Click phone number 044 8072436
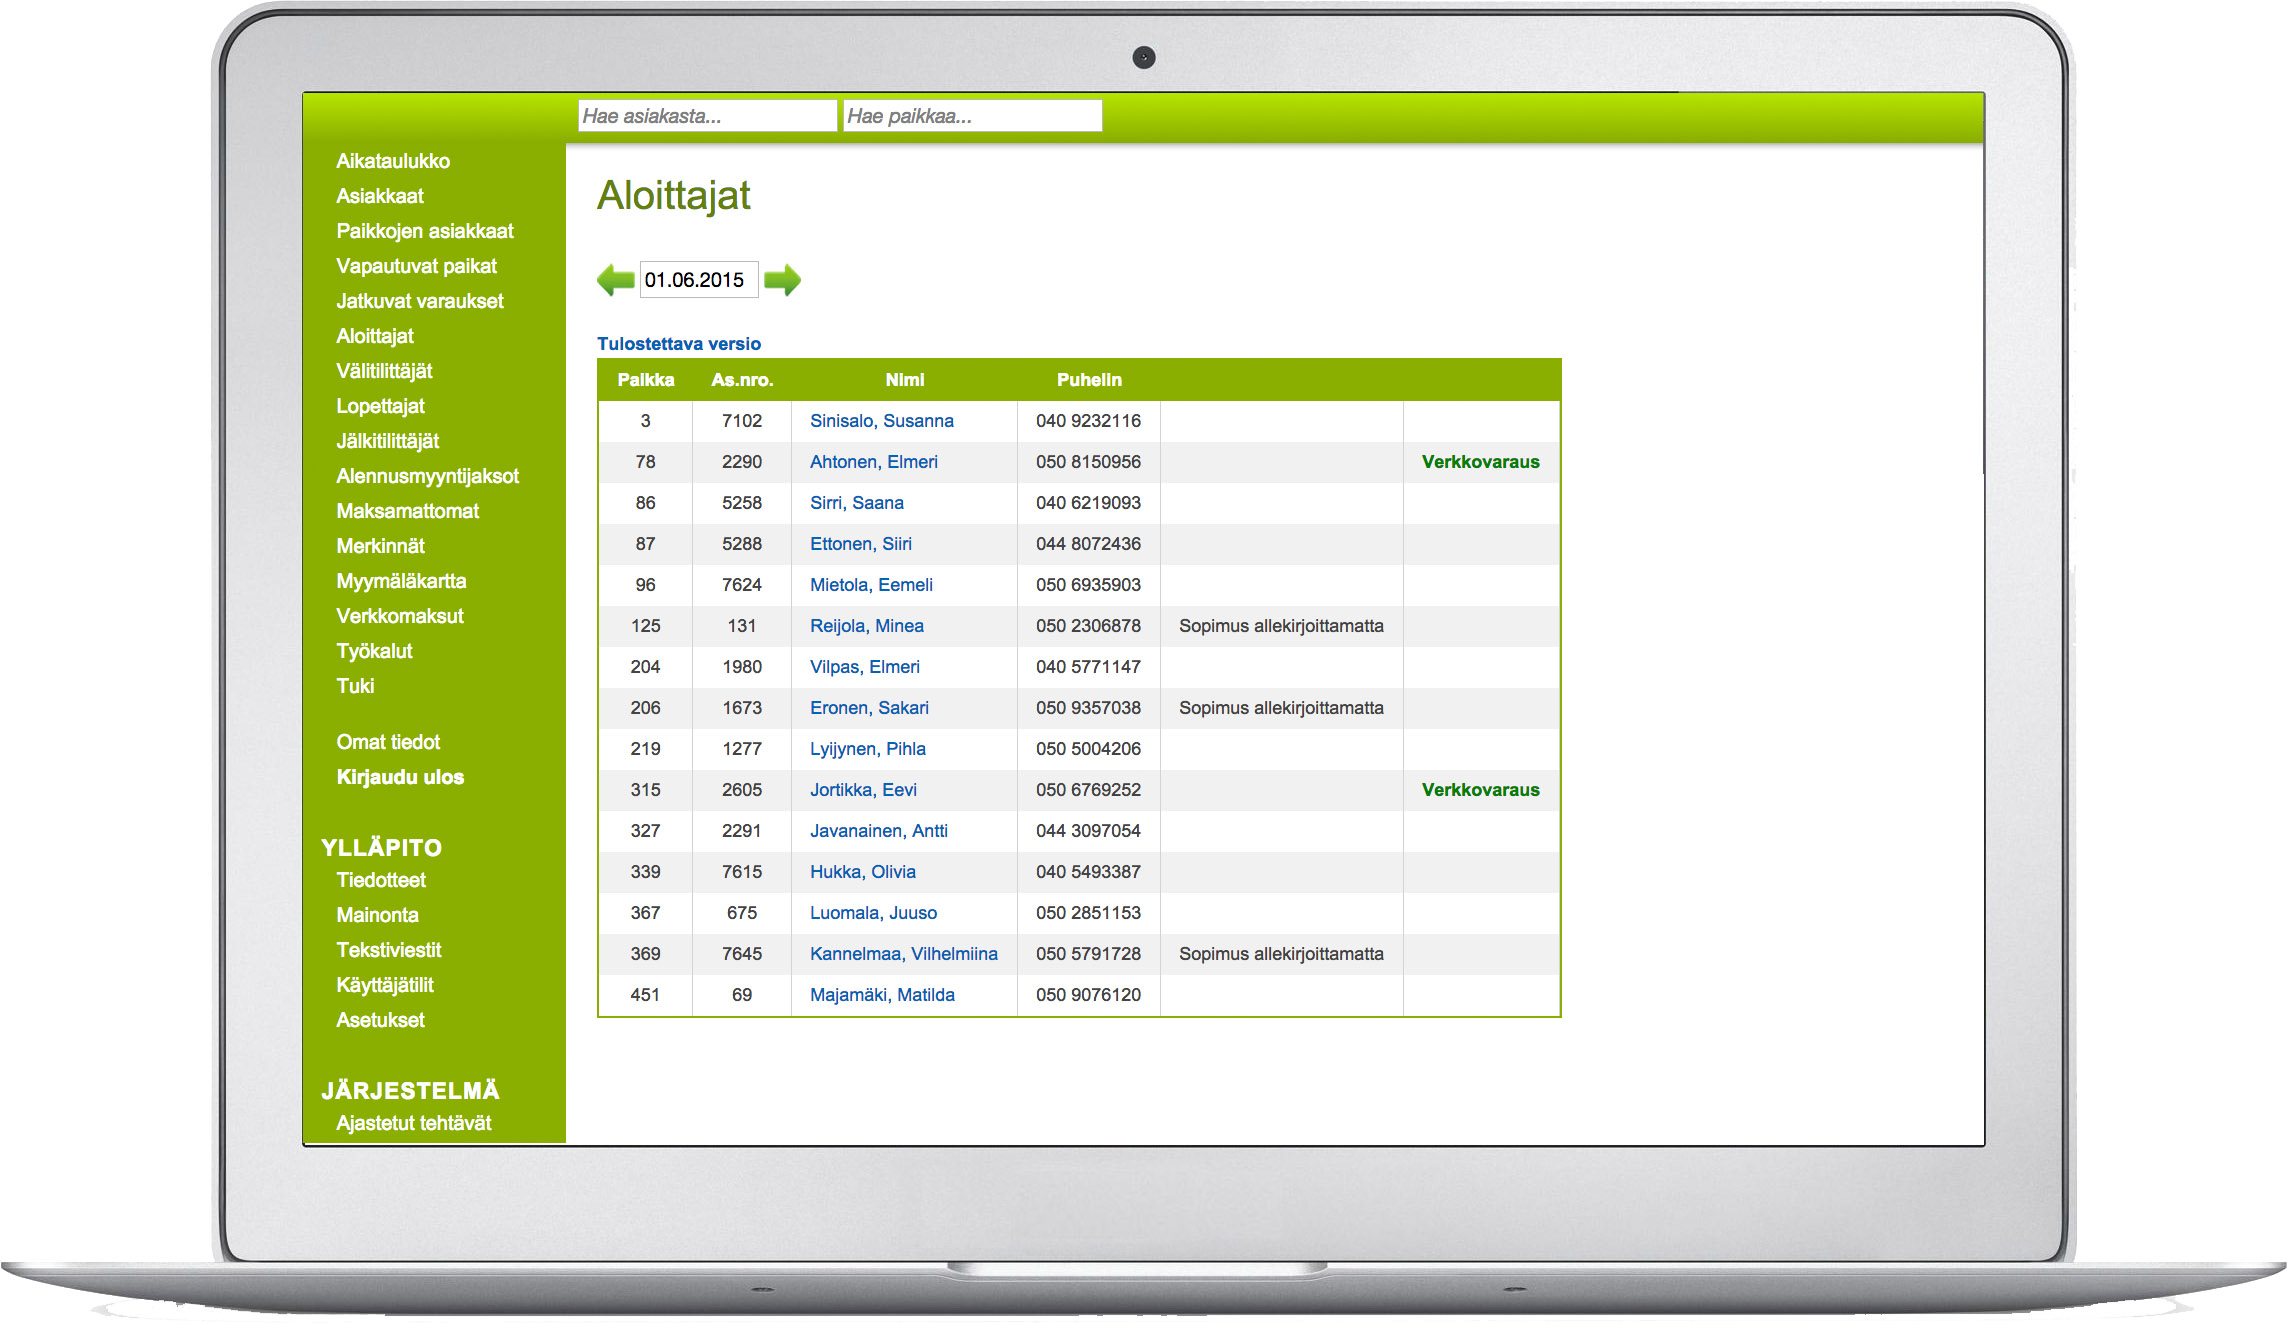Screen dimensions: 2287x1323 [1088, 544]
